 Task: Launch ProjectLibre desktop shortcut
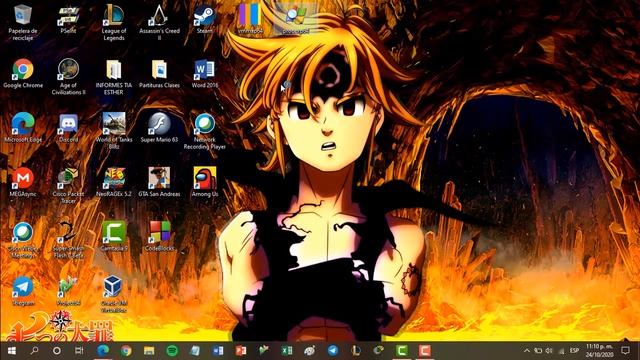tap(68, 291)
